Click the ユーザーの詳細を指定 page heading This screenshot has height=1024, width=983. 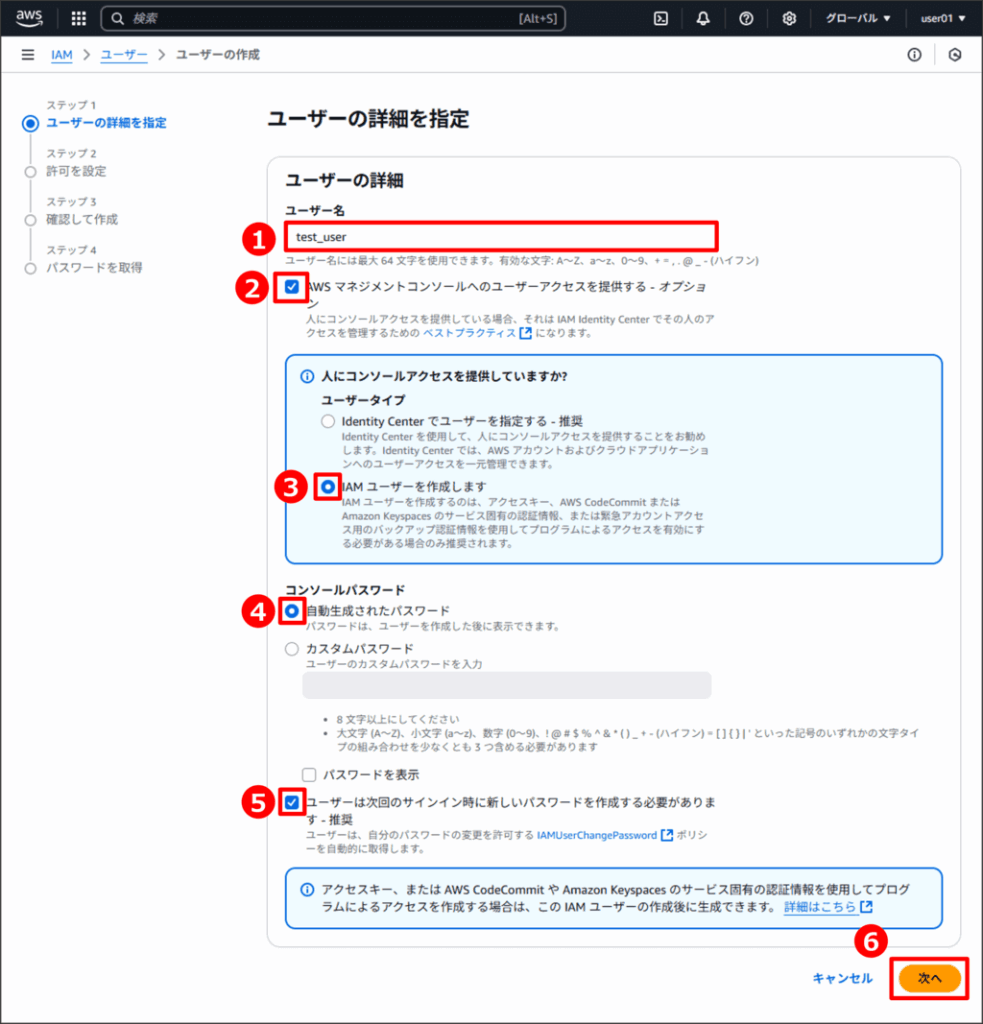point(368,119)
